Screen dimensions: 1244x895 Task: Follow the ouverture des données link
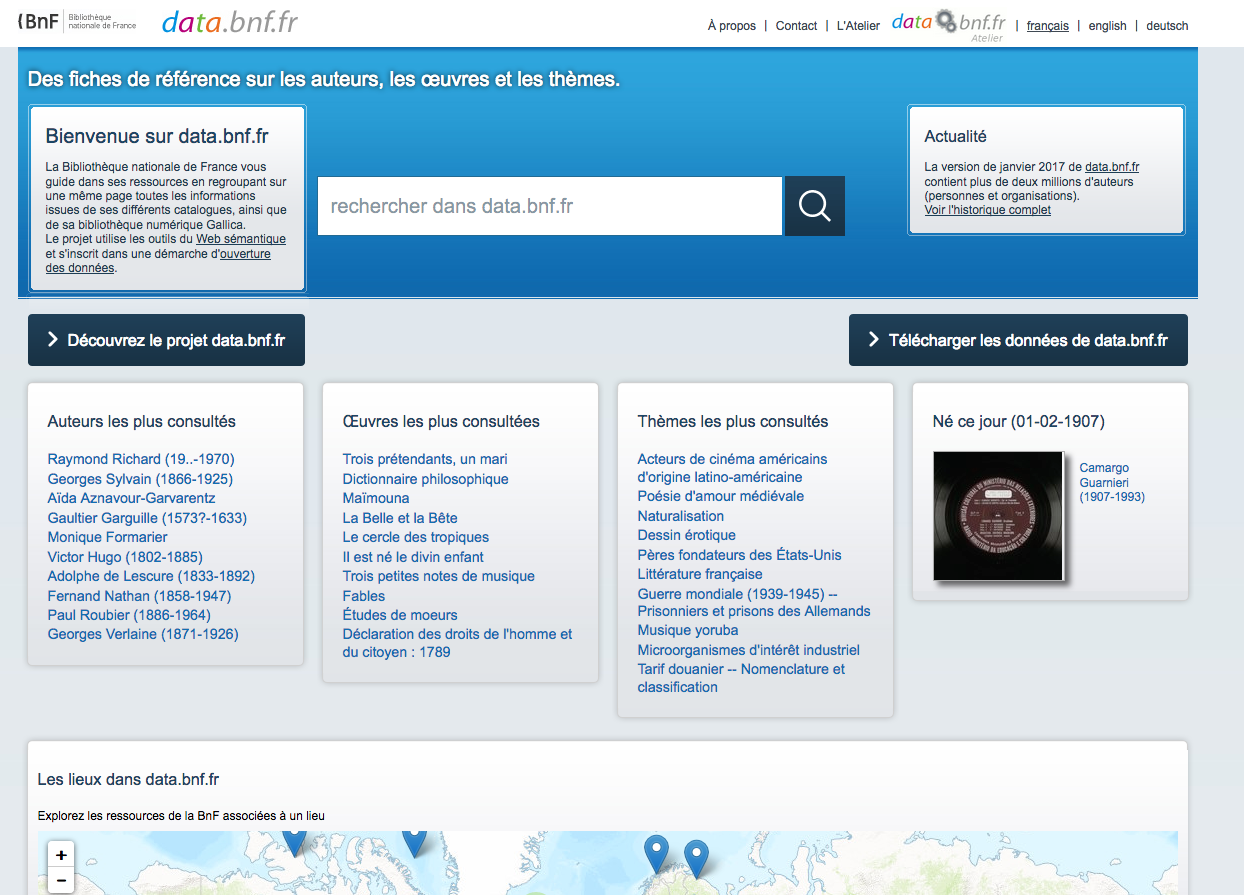(245, 254)
